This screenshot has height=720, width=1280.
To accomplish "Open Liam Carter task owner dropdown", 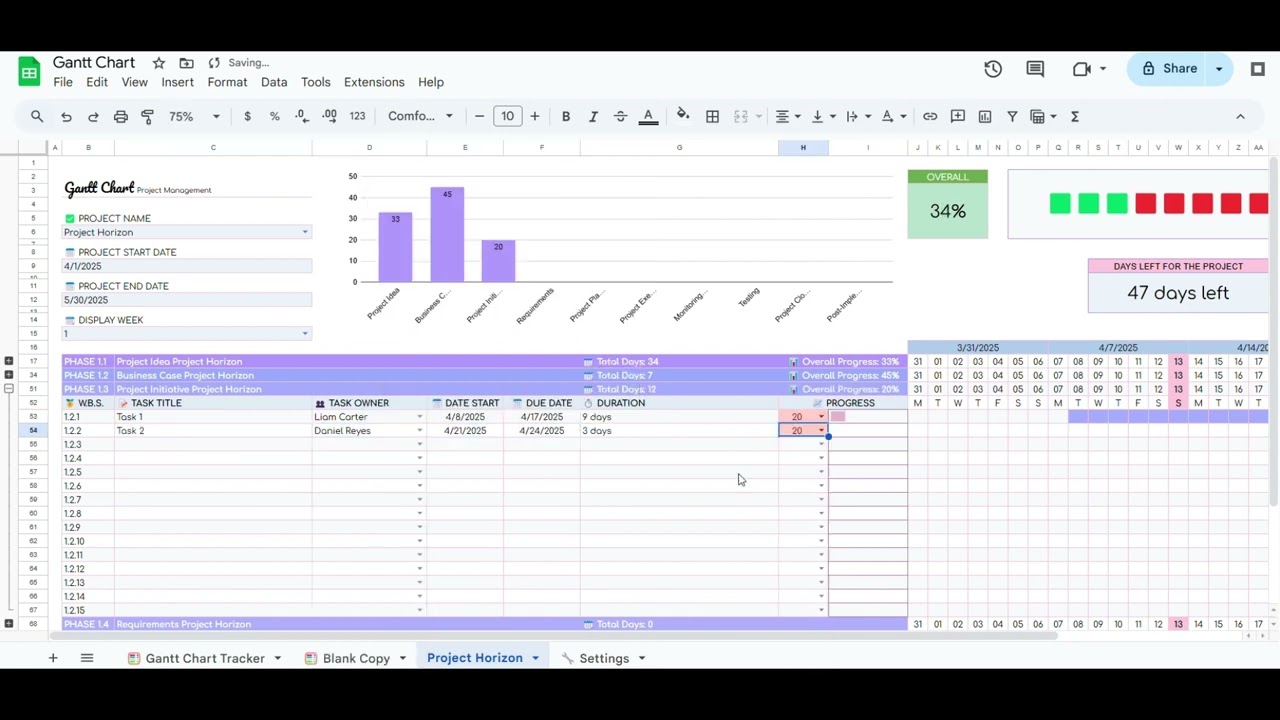I will (x=419, y=417).
